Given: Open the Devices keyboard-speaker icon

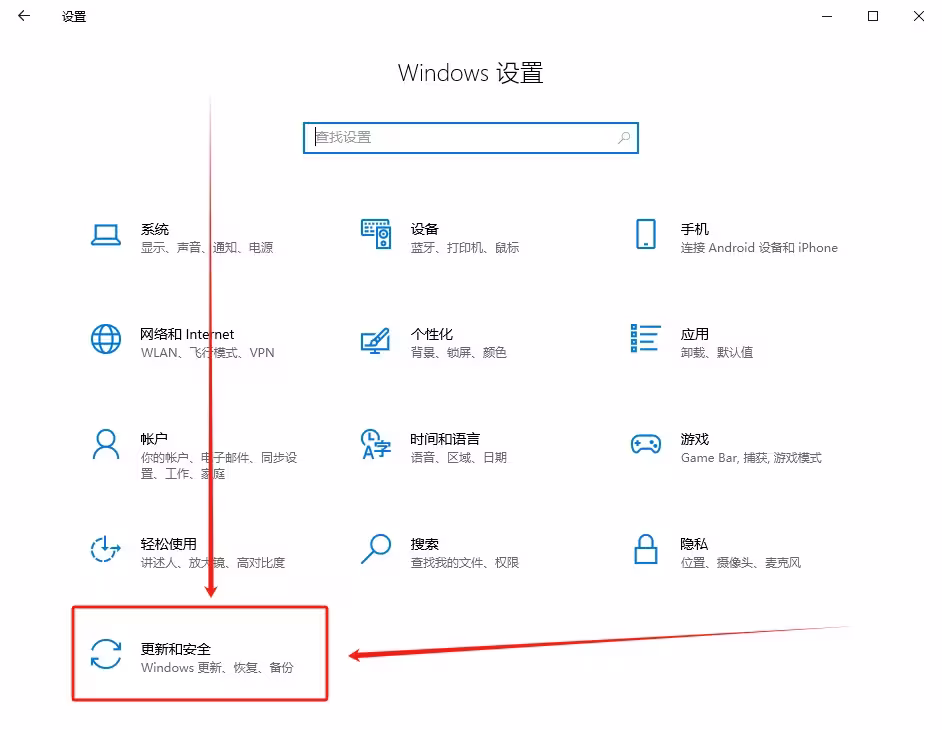Looking at the screenshot, I should [376, 234].
